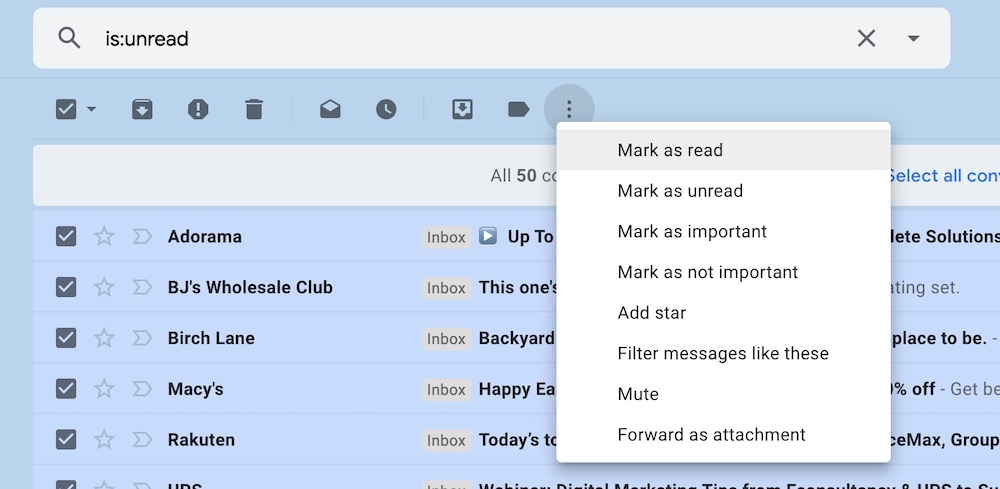Star the BJ's Wholesale Club email

tap(103, 287)
